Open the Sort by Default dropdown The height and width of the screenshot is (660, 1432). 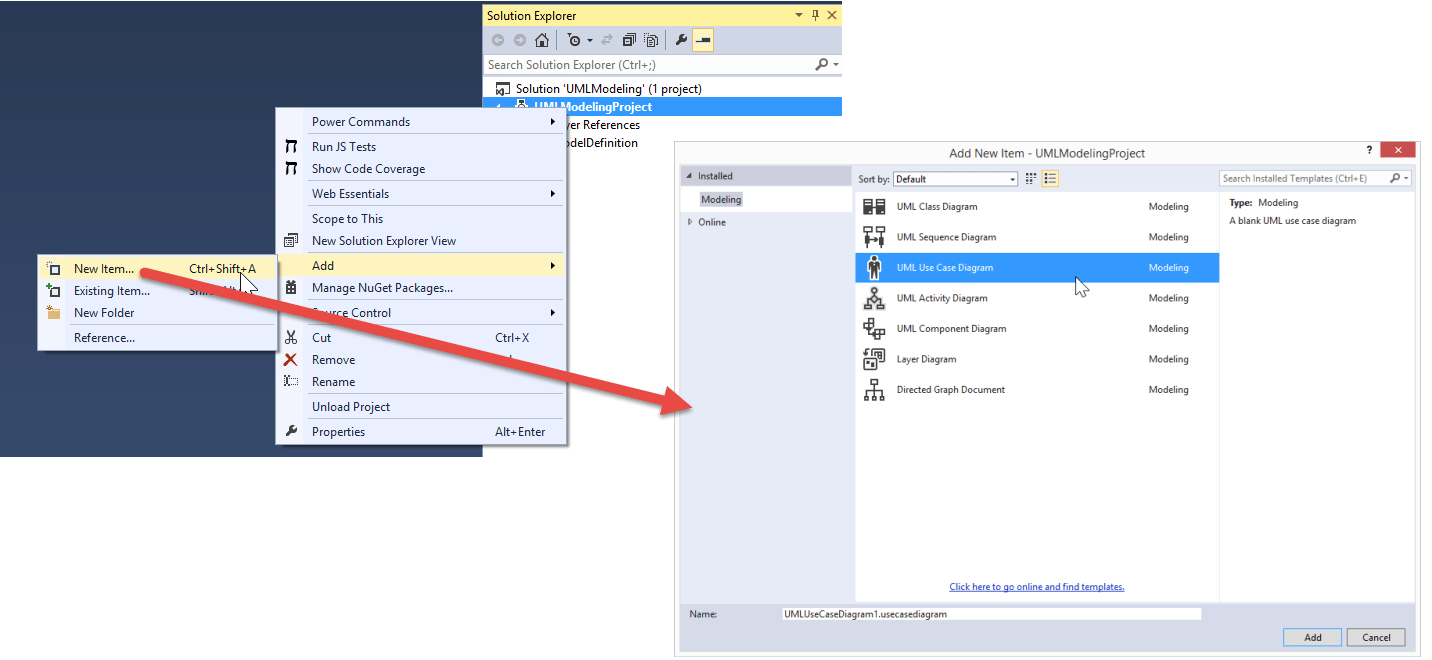[x=955, y=179]
